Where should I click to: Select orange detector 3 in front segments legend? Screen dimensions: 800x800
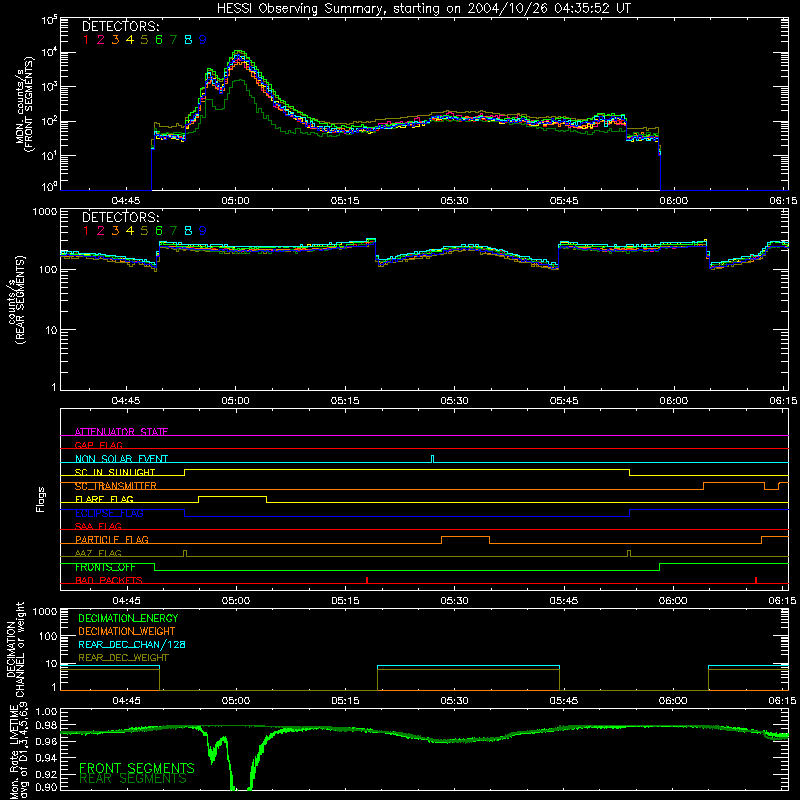click(115, 39)
